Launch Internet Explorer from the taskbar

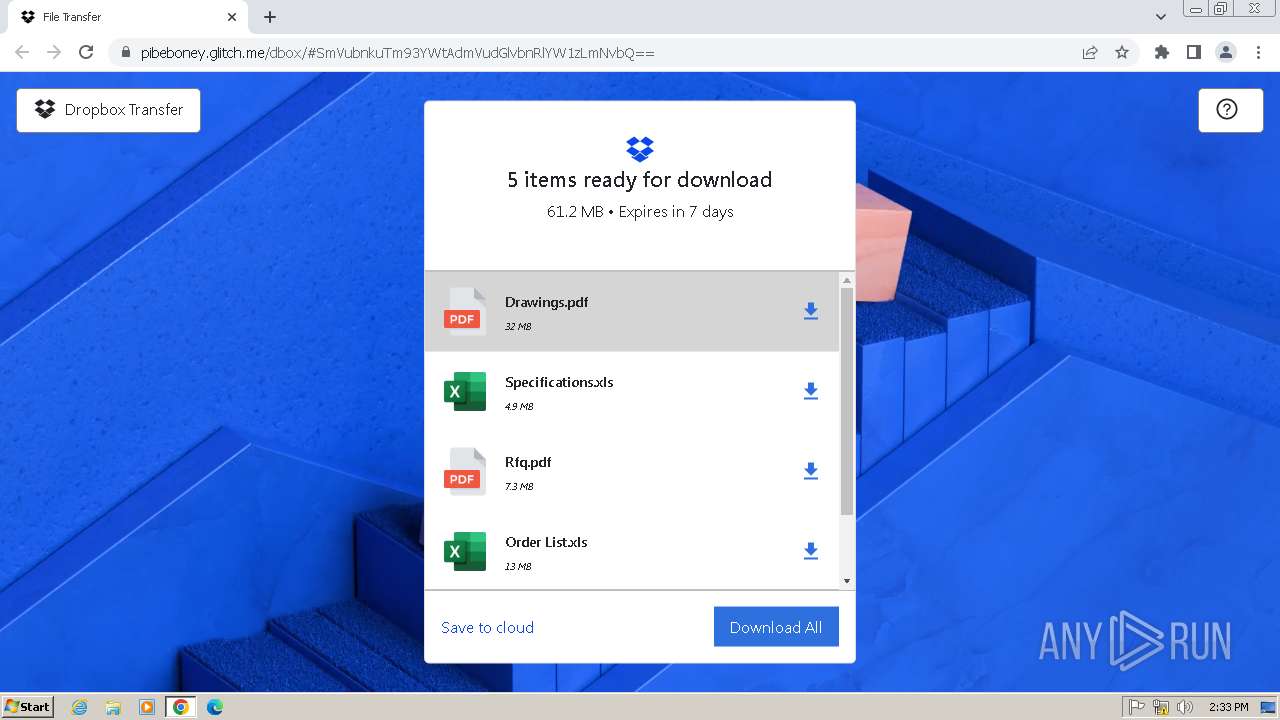(80, 707)
